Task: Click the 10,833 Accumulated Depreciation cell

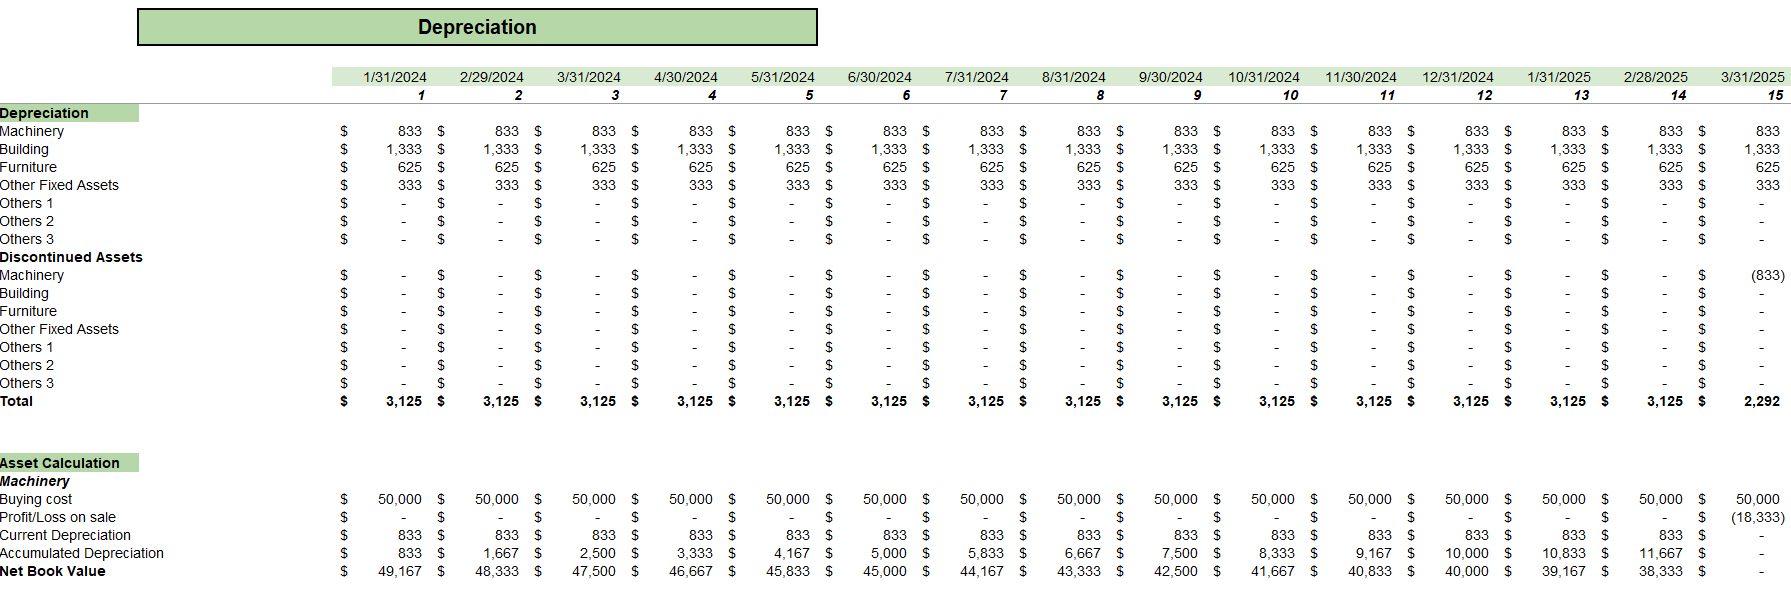Action: click(x=1564, y=553)
